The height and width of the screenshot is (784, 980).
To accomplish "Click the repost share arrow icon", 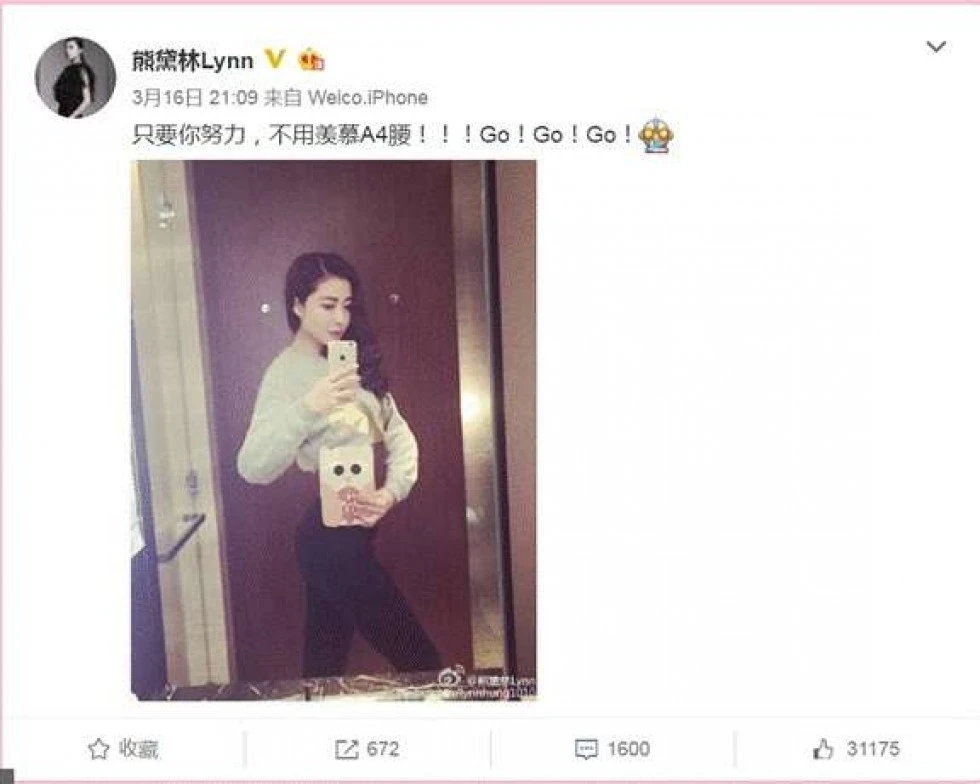I will 347,748.
